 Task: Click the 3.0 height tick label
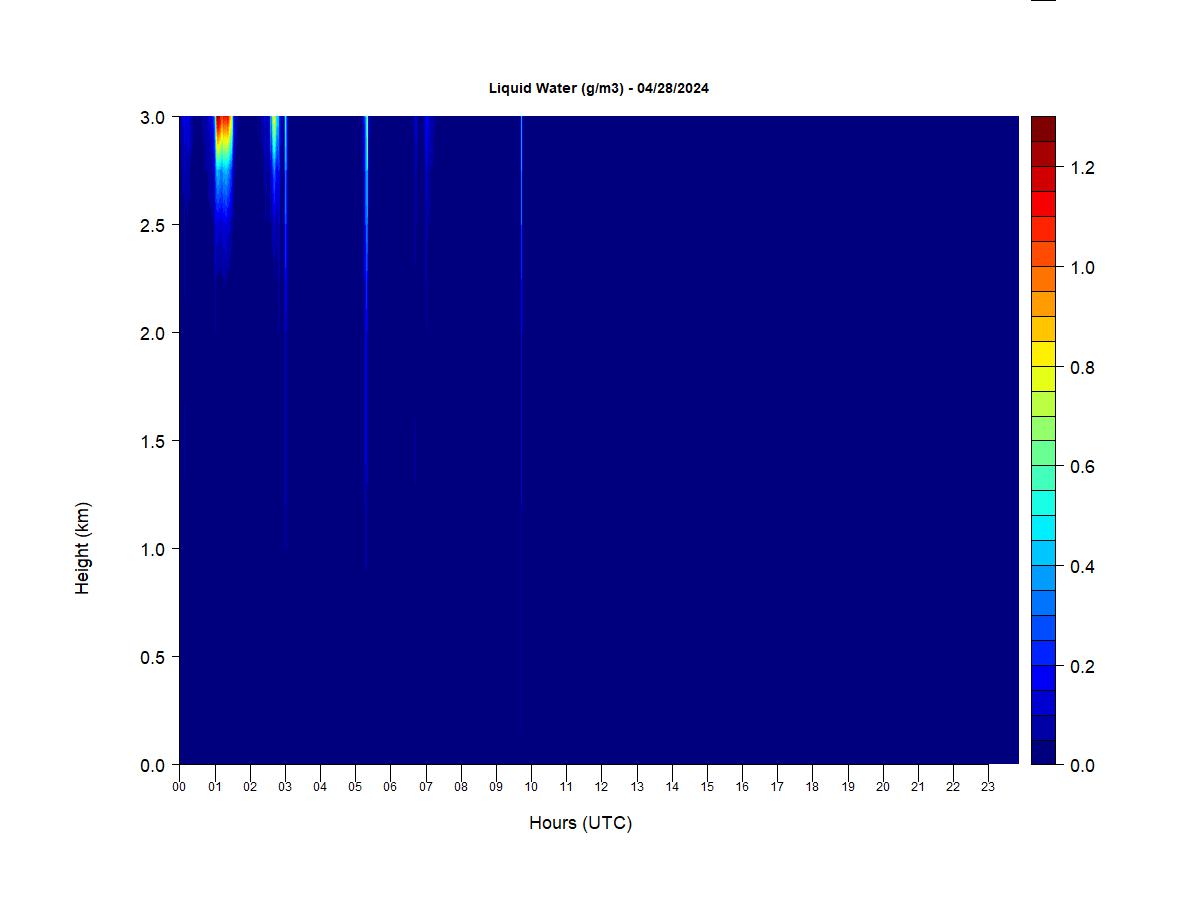[153, 117]
